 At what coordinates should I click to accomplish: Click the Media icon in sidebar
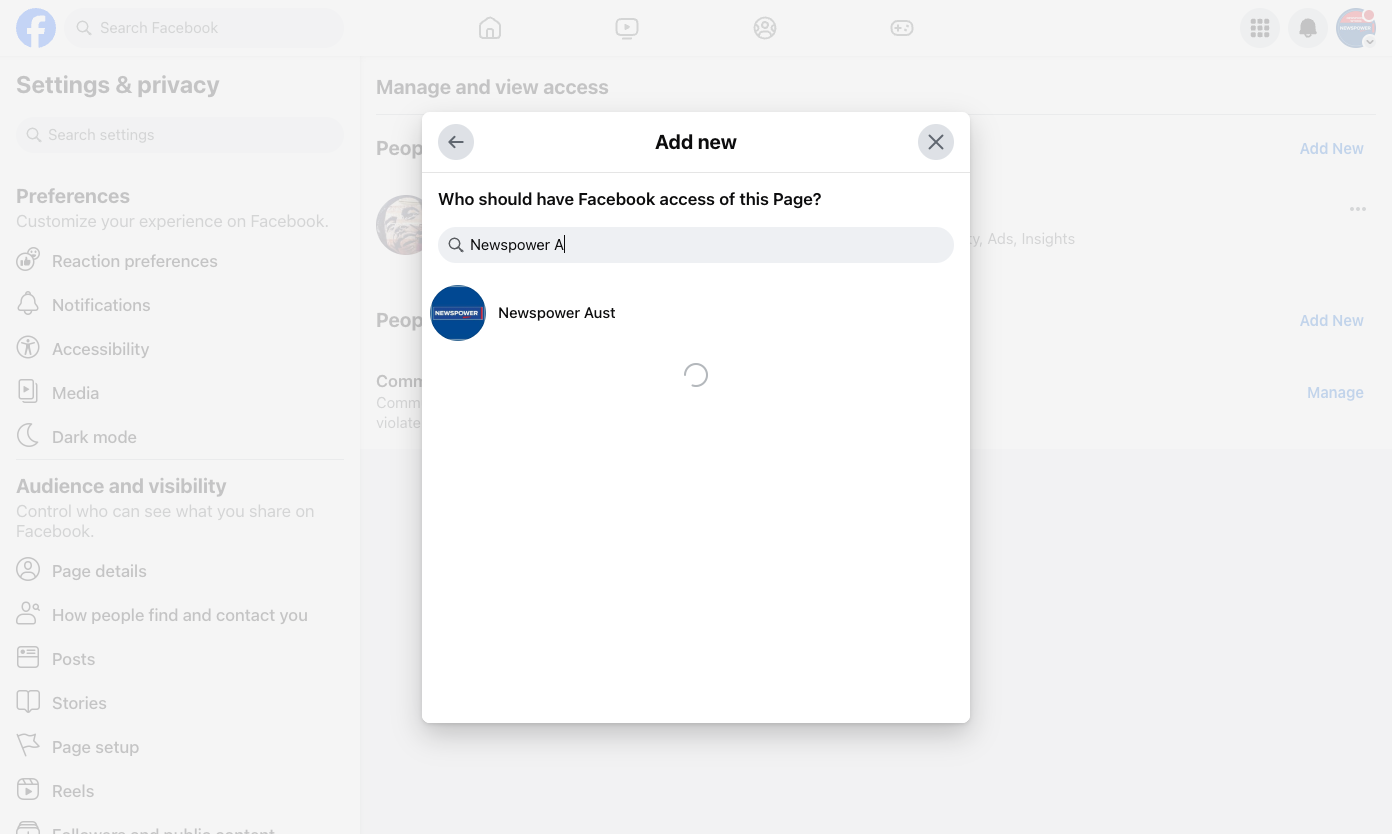pyautogui.click(x=28, y=392)
